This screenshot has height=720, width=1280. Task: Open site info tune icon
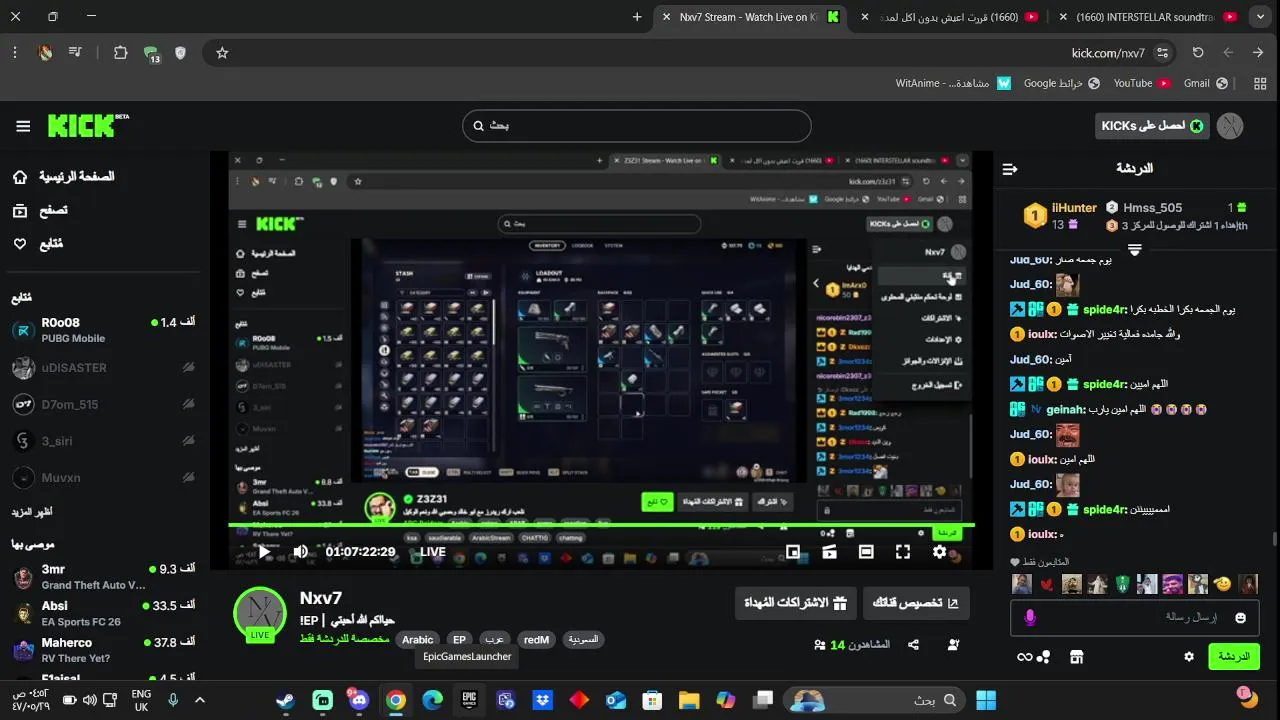(x=1162, y=53)
